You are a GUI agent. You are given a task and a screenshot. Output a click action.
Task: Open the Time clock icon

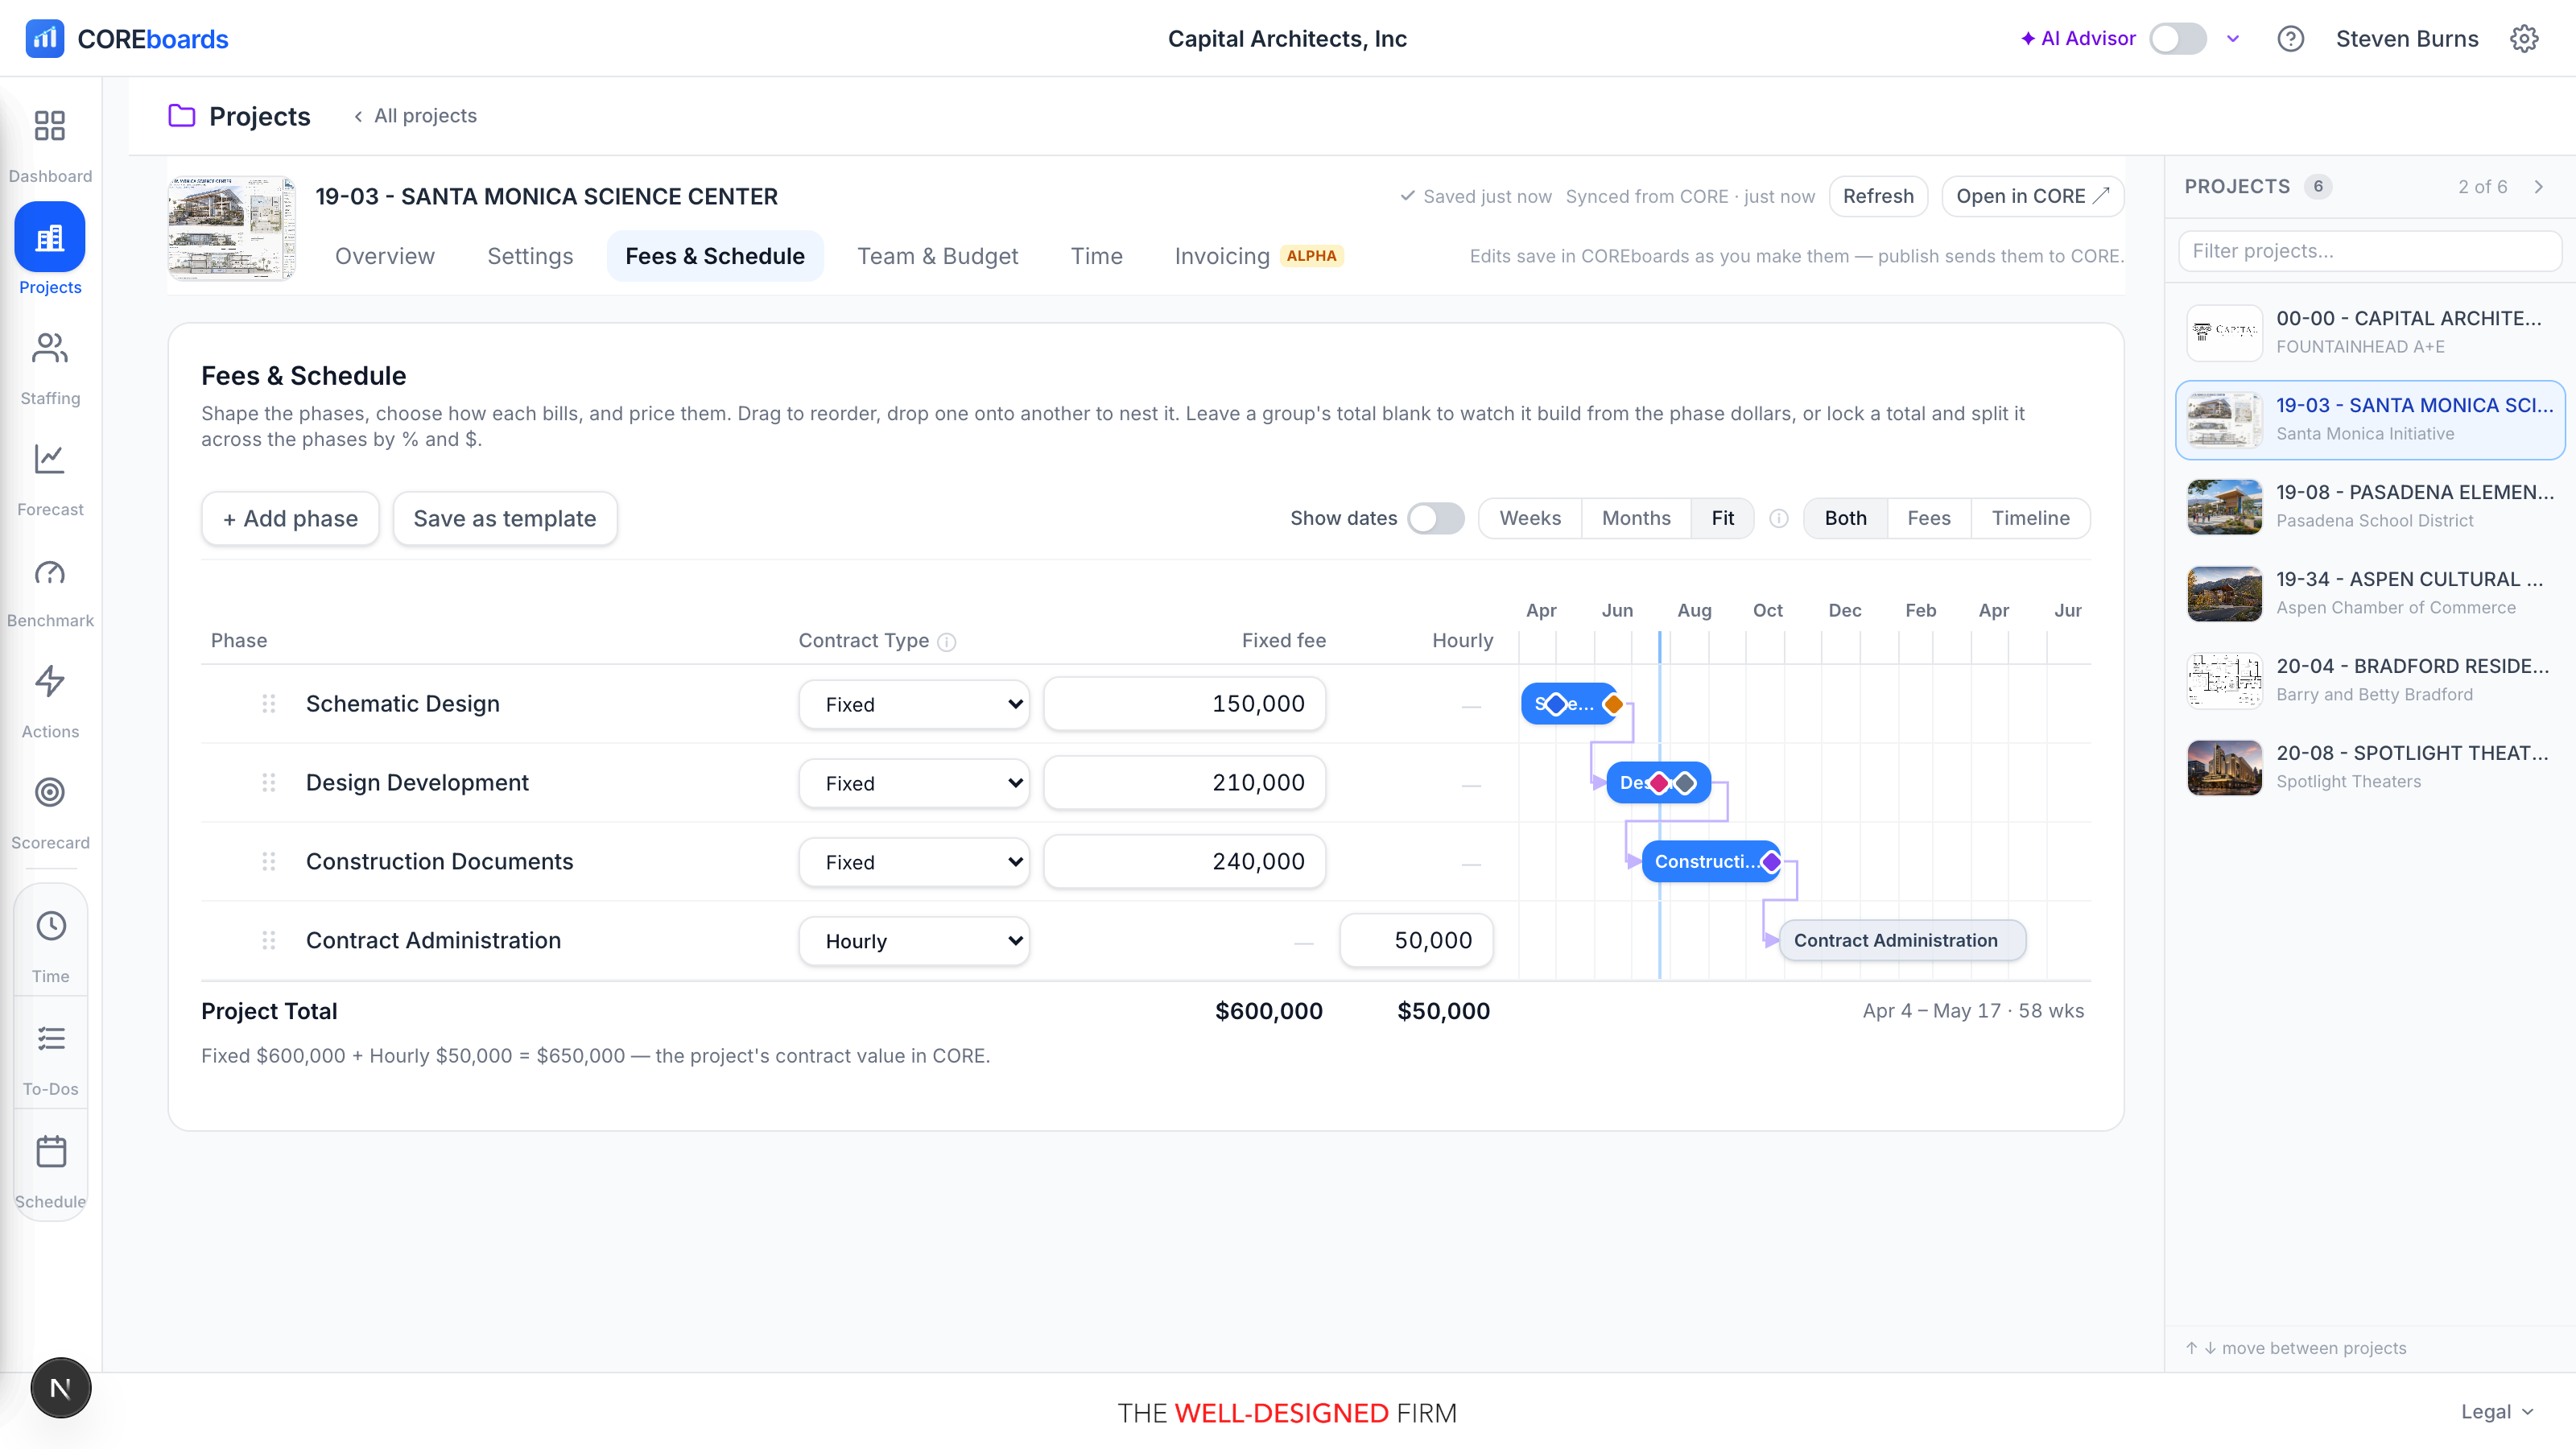51,926
